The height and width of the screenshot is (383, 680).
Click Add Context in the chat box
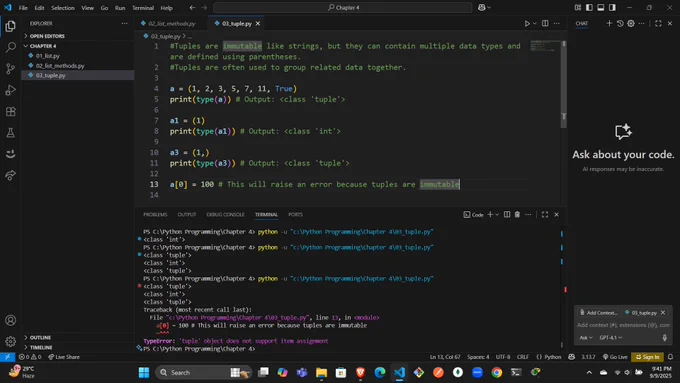point(598,312)
